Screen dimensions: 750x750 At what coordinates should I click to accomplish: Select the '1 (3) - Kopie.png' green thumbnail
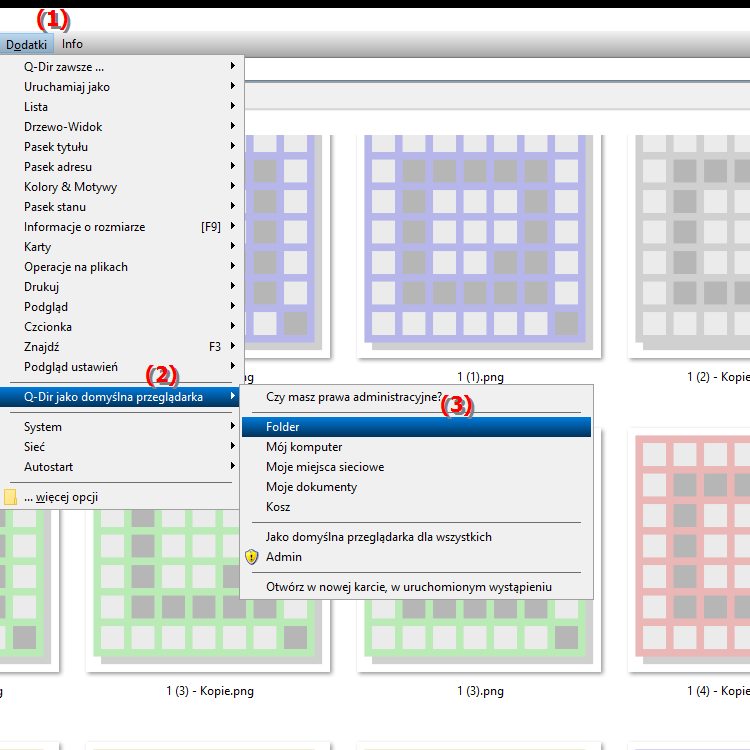(x=208, y=591)
